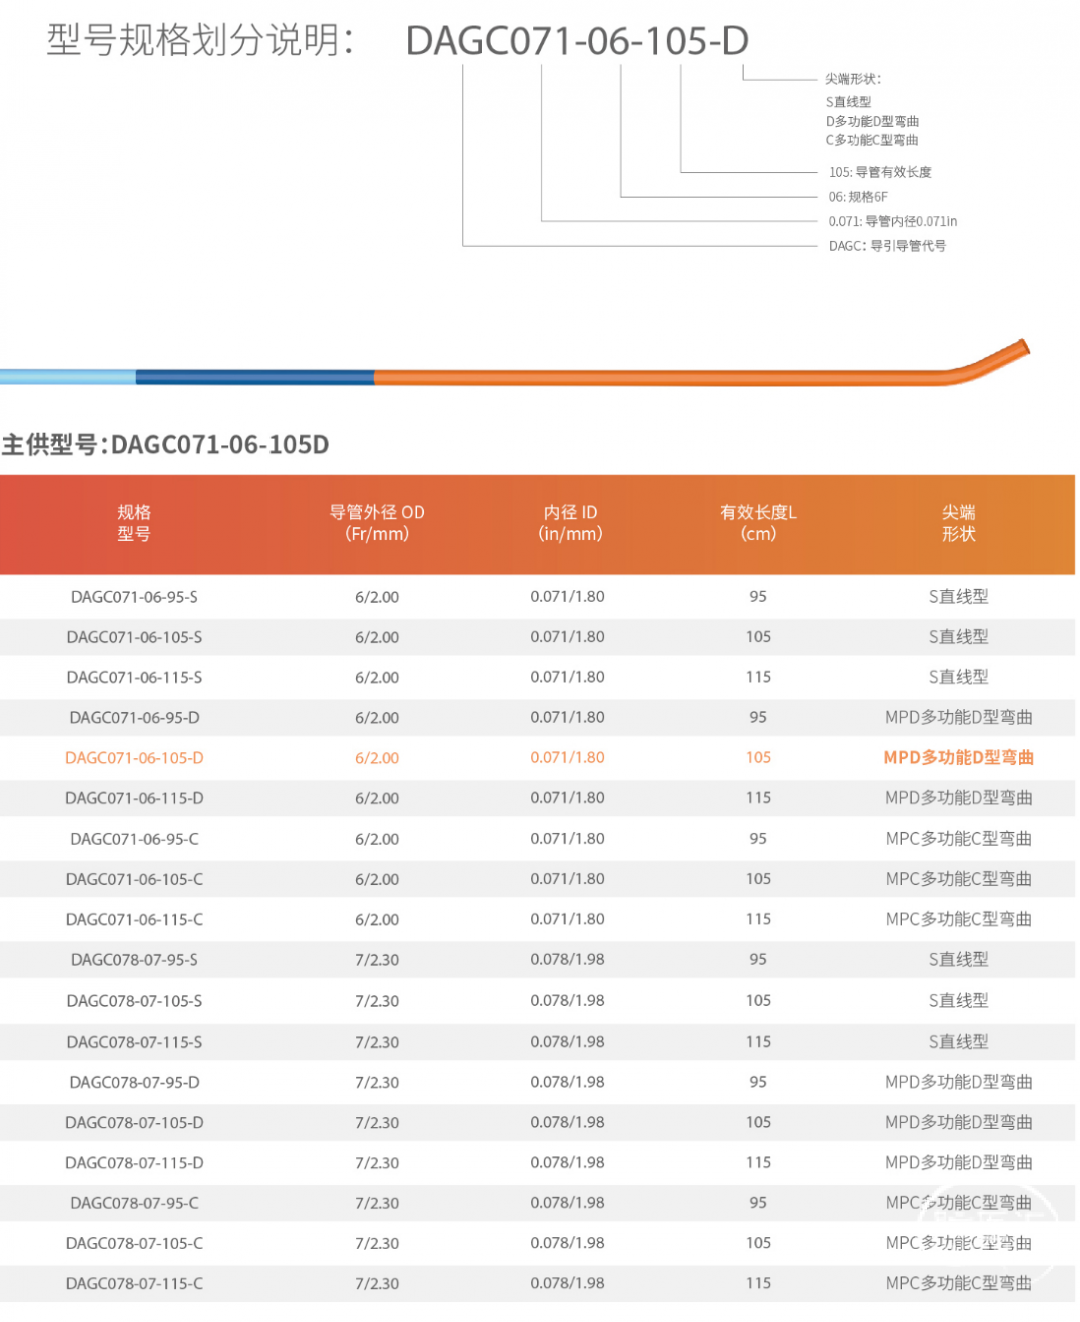Select the model cell DAGC078-07-115-S
The height and width of the screenshot is (1322, 1080).
coord(134,1042)
